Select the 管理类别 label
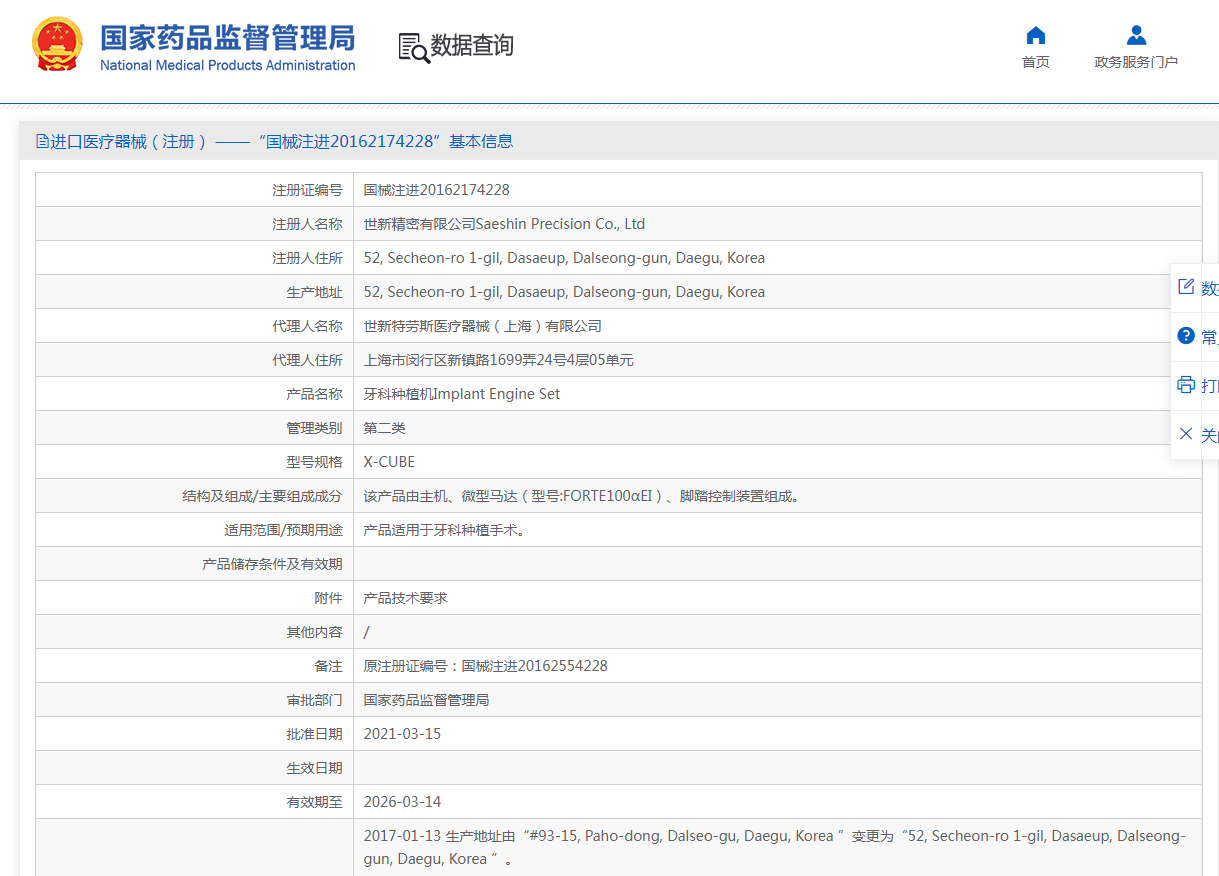This screenshot has height=876, width=1219. tap(314, 428)
